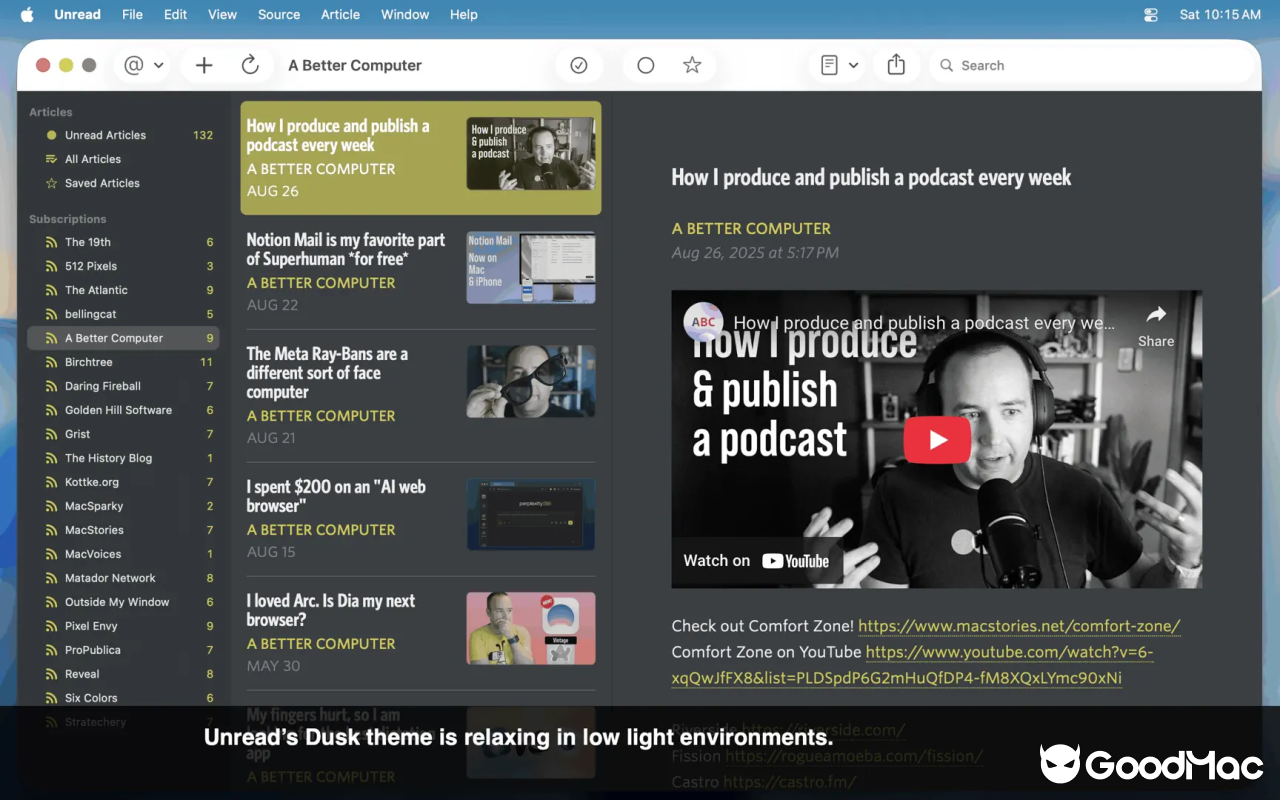The image size is (1280, 800).
Task: Click into the Search field
Action: [1092, 65]
